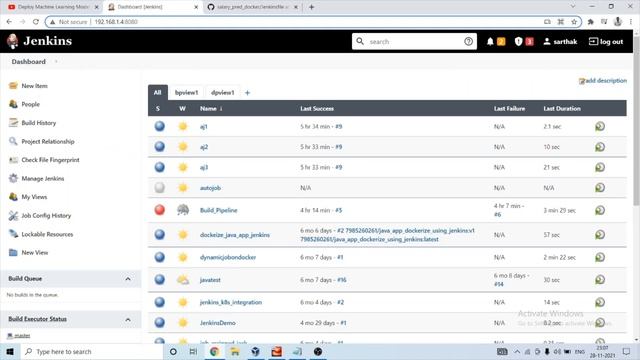View Build History

[x=39, y=123]
